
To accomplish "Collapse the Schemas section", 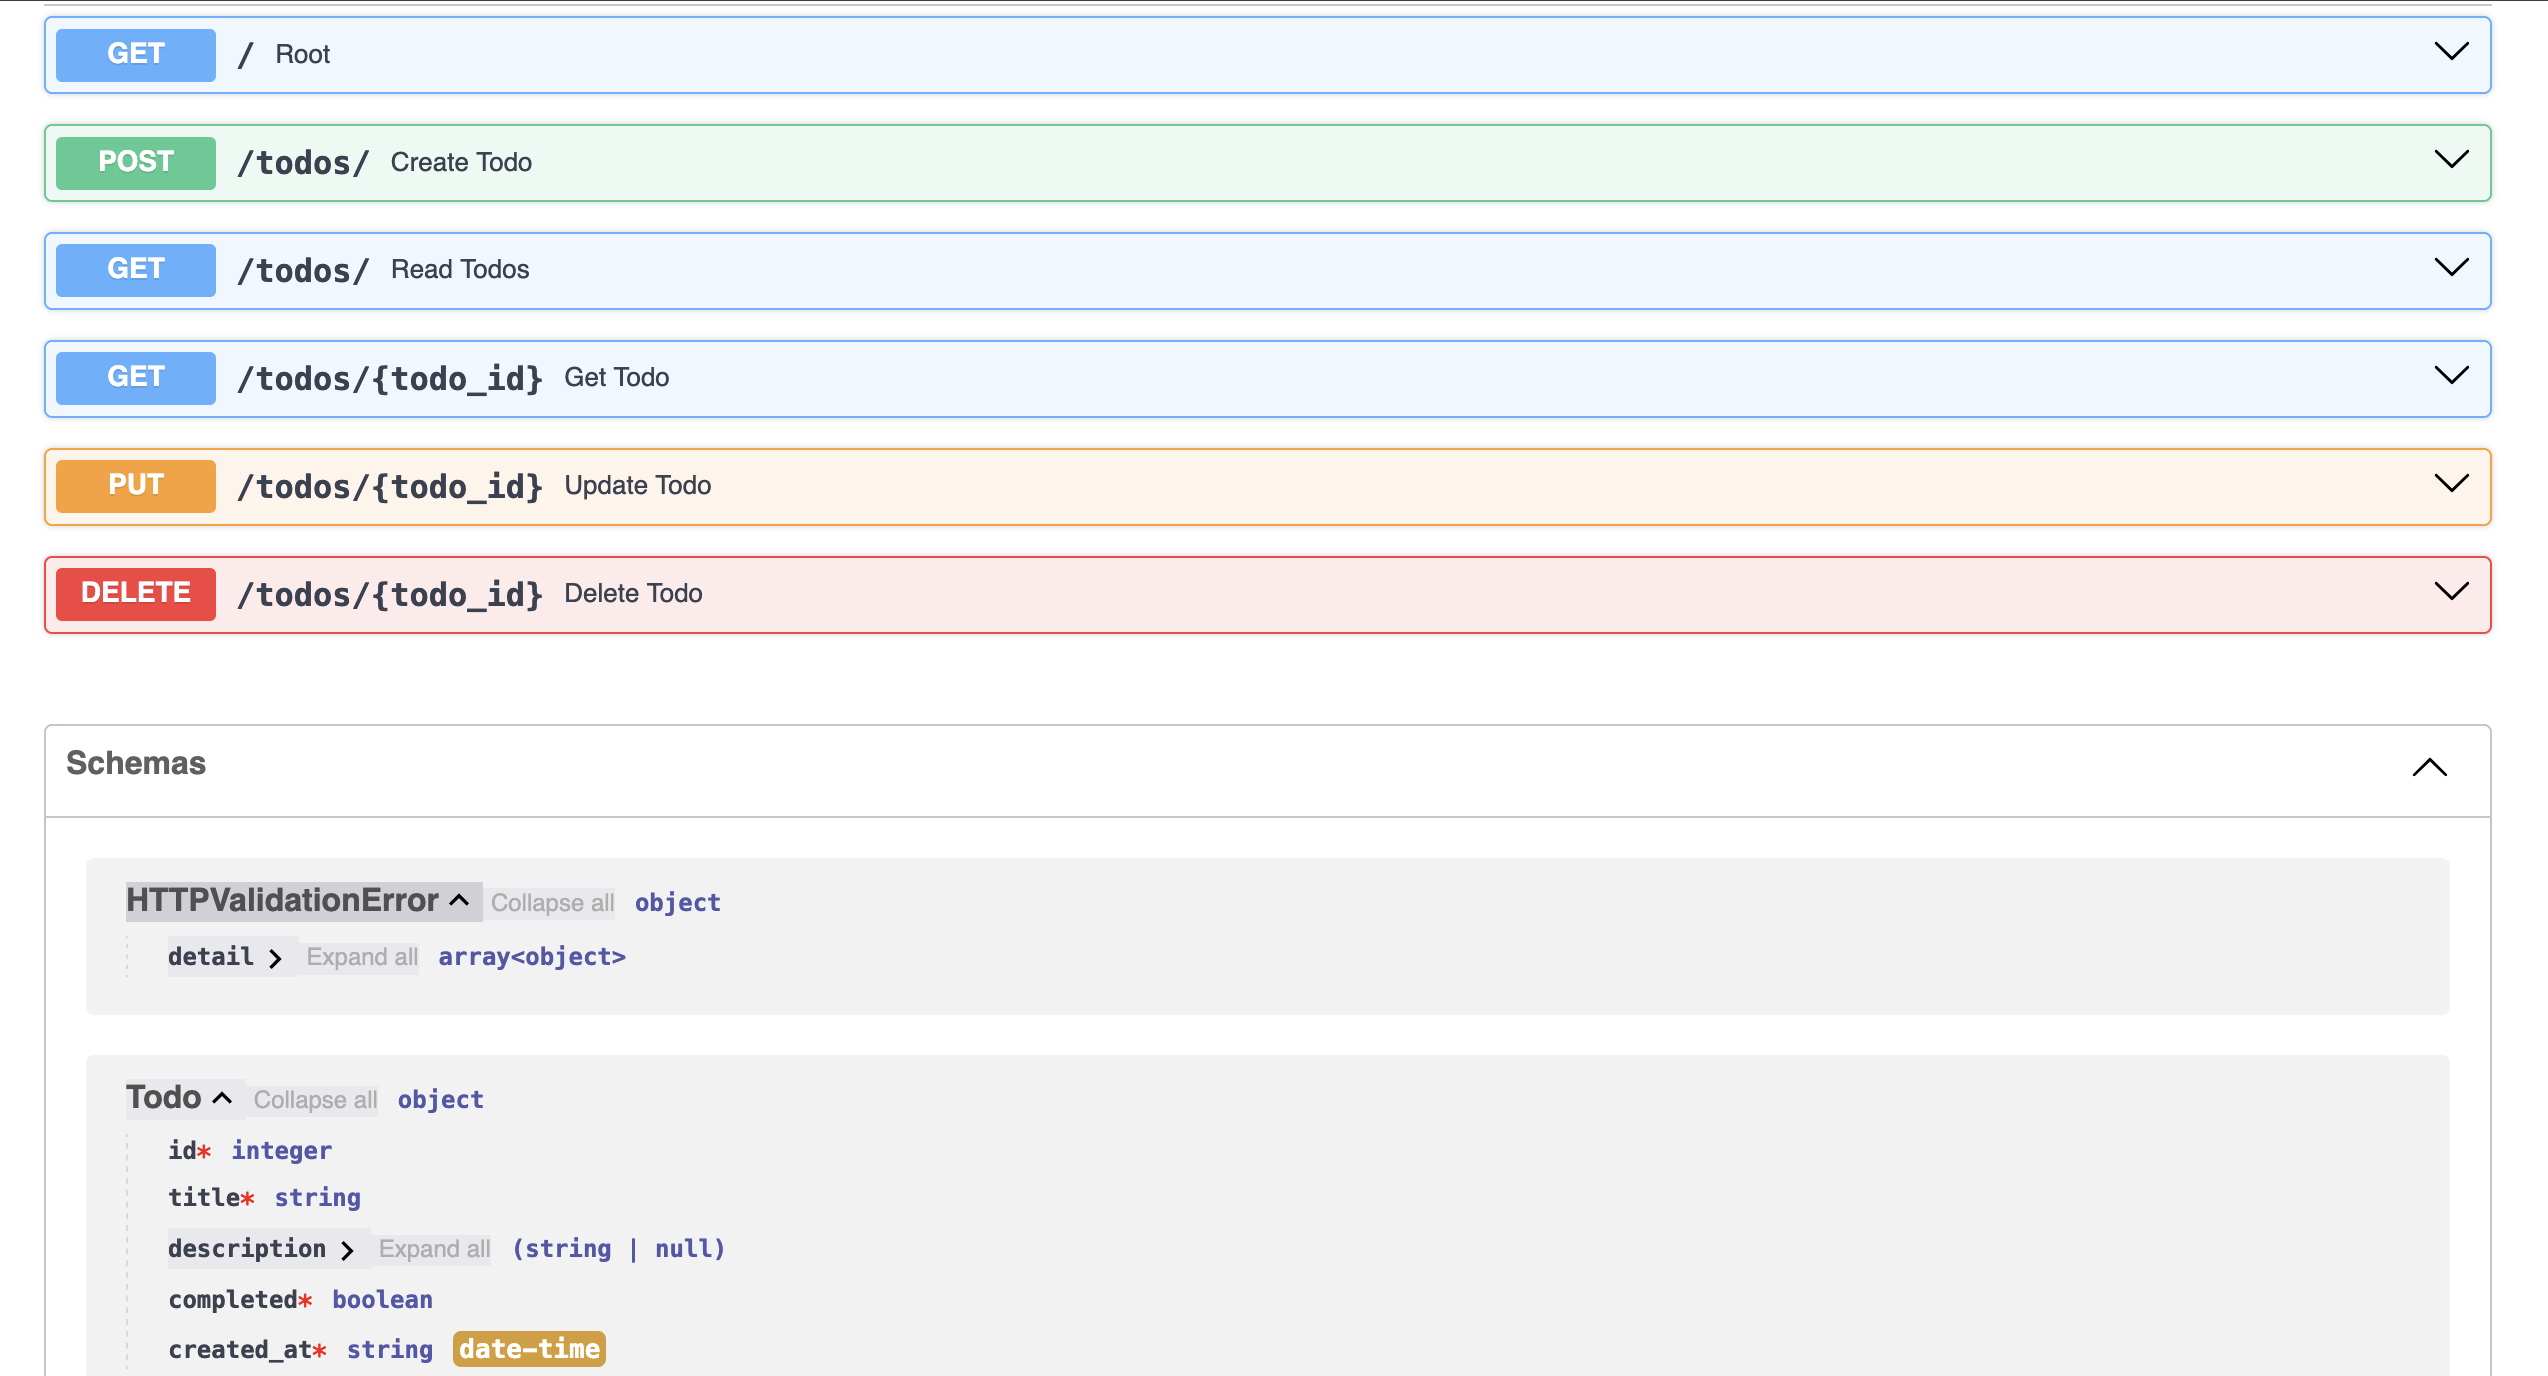I will click(x=2429, y=768).
